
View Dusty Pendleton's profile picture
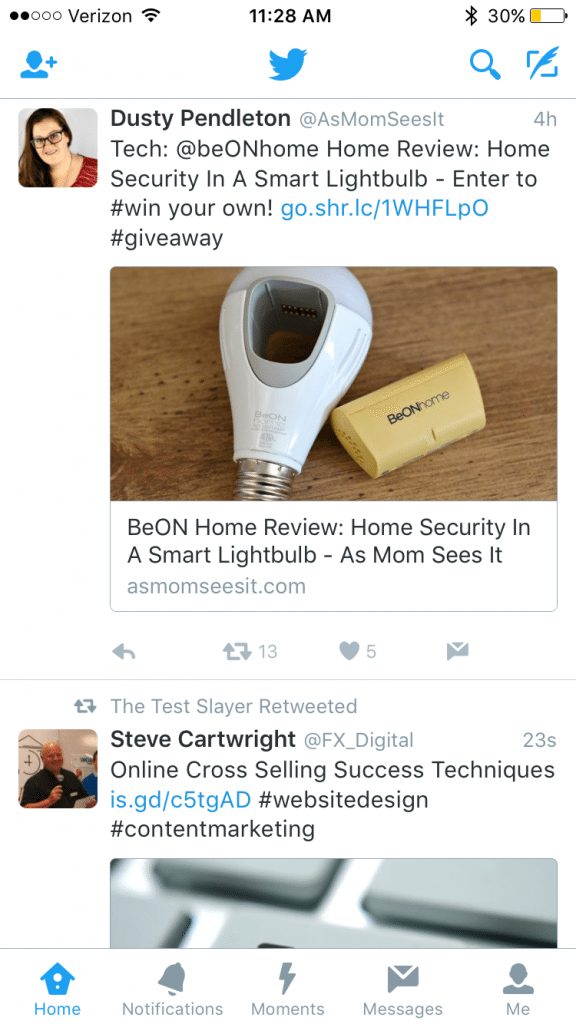point(57,148)
